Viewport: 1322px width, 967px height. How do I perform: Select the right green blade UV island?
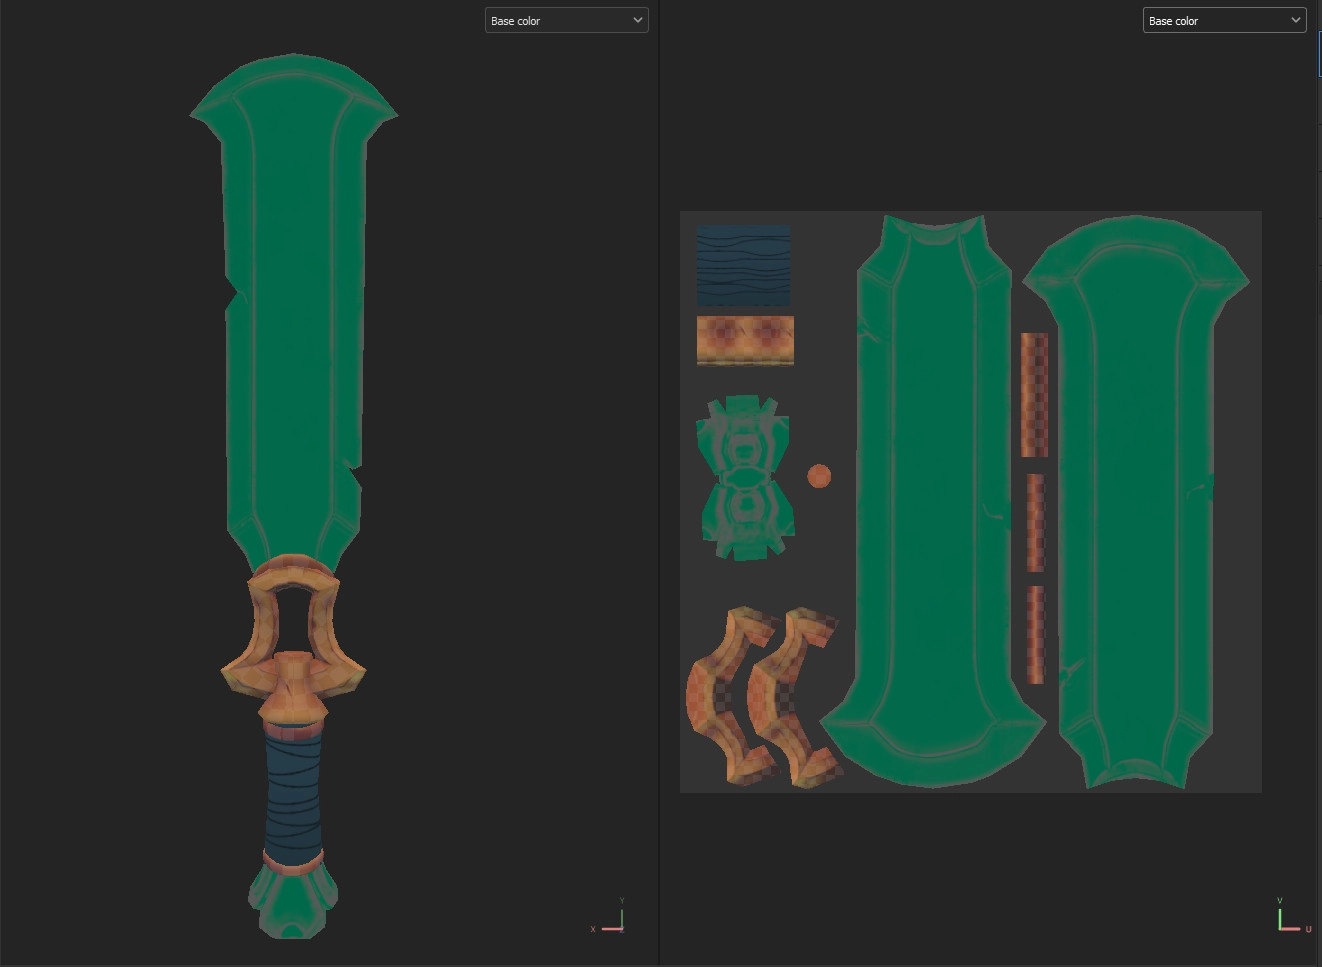[x=1135, y=500]
